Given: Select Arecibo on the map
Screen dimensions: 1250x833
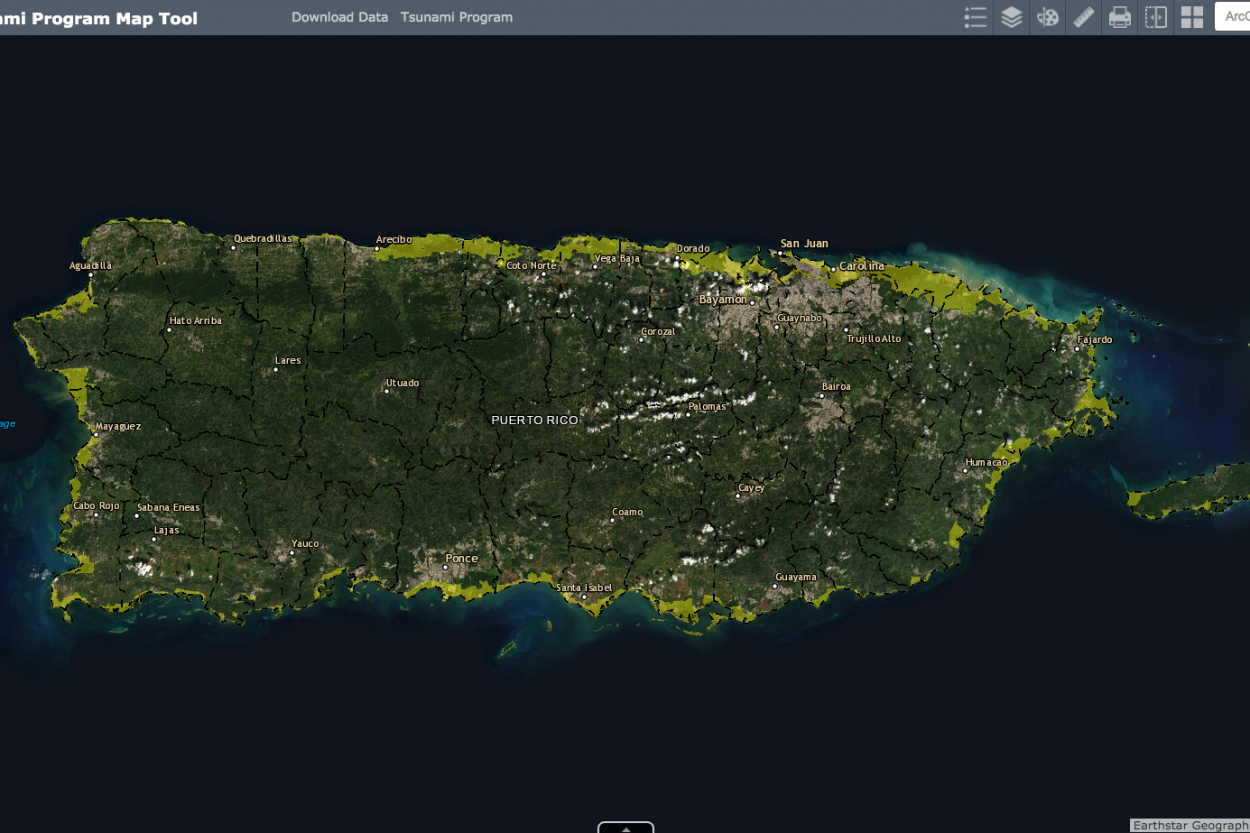Looking at the screenshot, I should click(x=394, y=238).
